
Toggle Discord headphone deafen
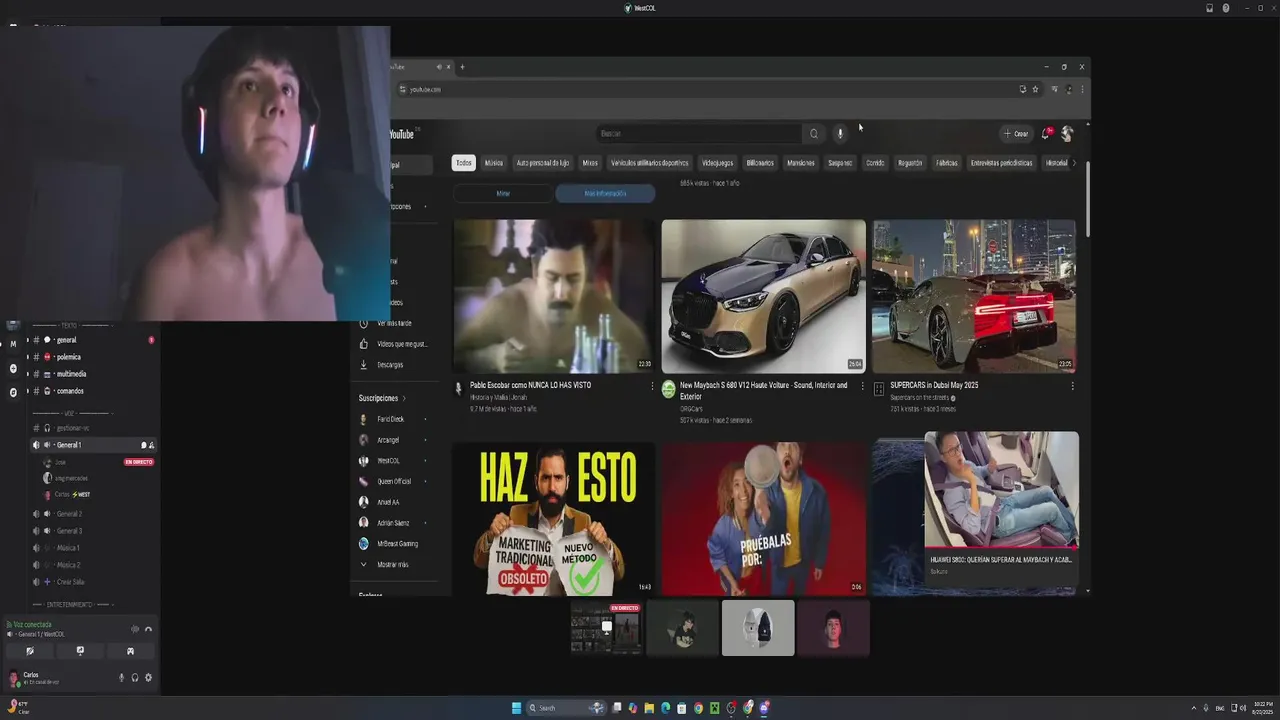[x=135, y=677]
